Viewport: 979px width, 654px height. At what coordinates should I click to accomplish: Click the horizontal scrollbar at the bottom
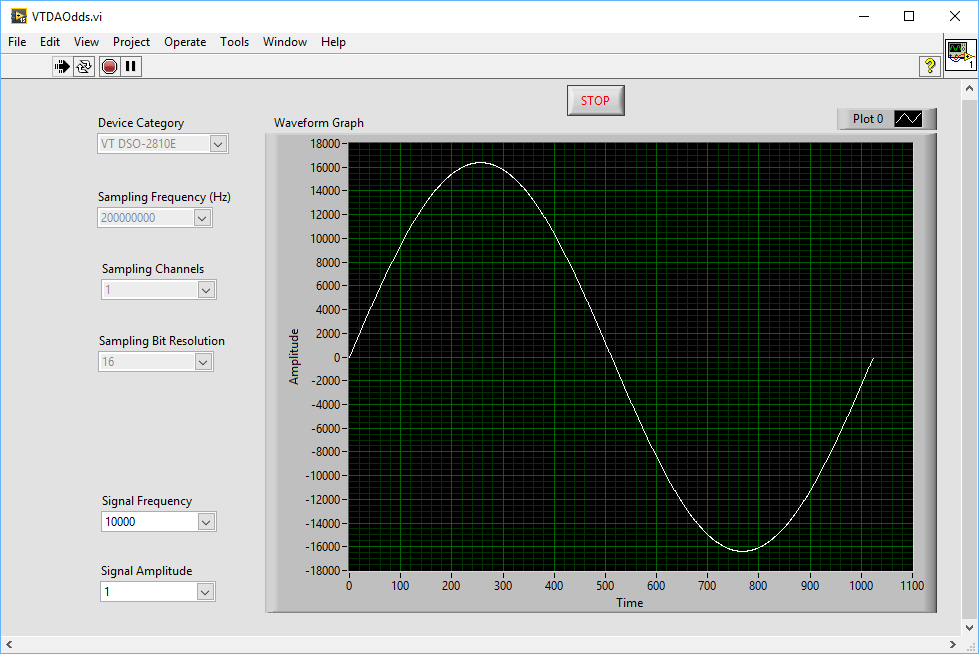tap(480, 644)
